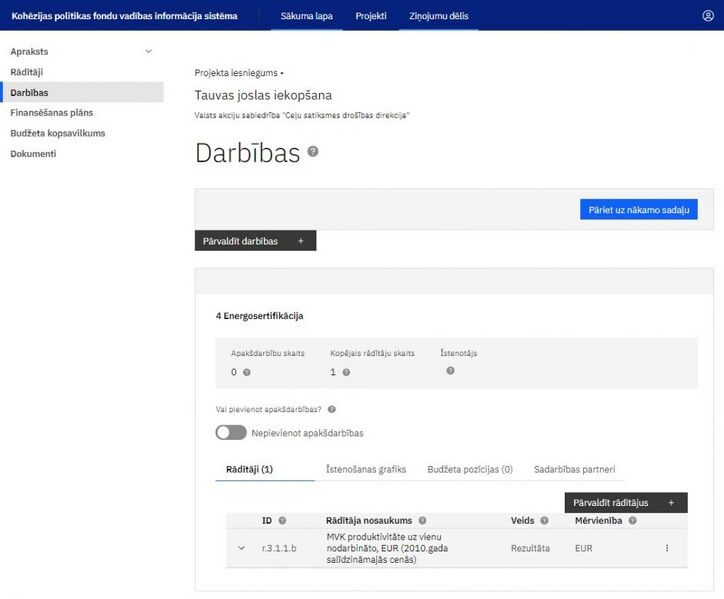The height and width of the screenshot is (599, 724).
Task: Open three-dot menu for r.3.1.1.b row
Action: click(667, 548)
